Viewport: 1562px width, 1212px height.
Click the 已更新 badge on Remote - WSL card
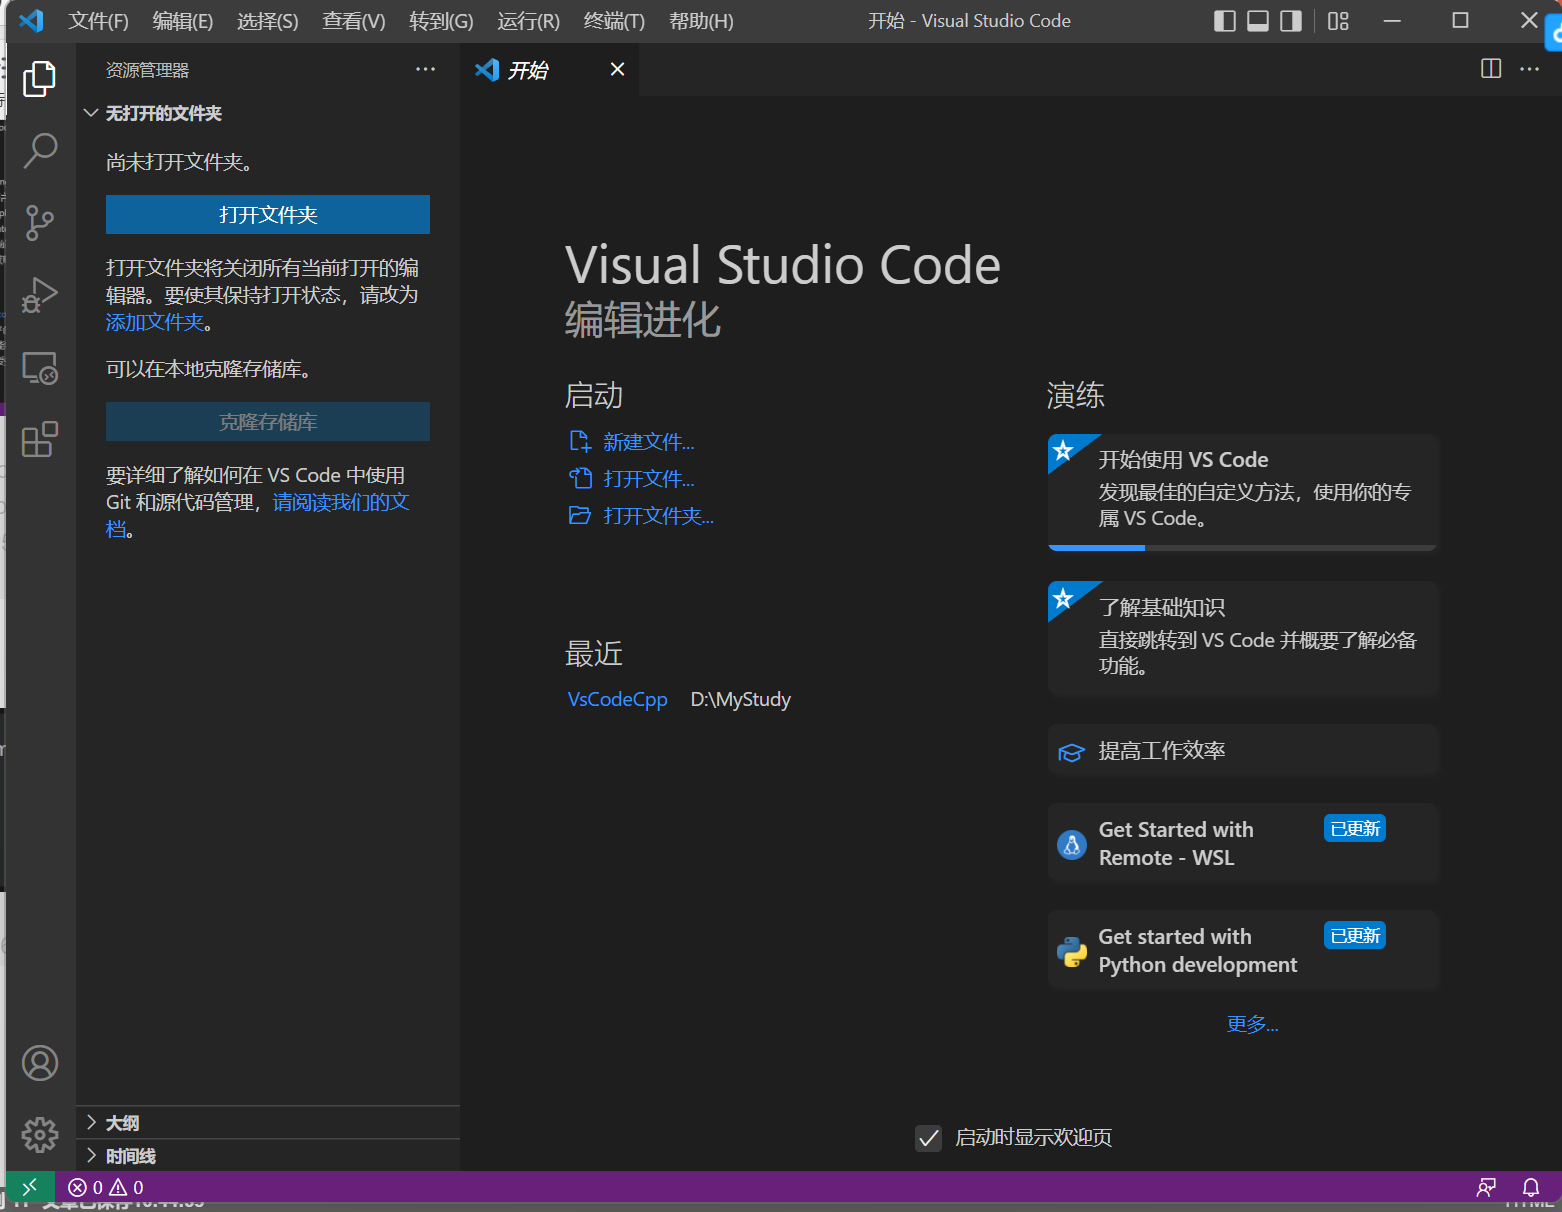1355,829
